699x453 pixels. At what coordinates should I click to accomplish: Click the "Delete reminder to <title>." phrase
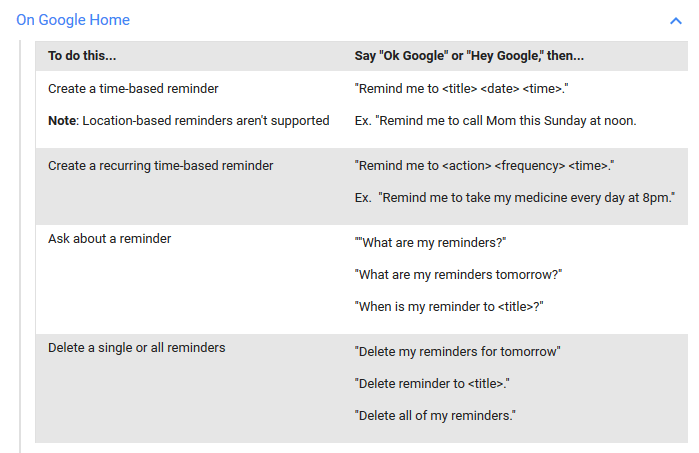coord(433,383)
